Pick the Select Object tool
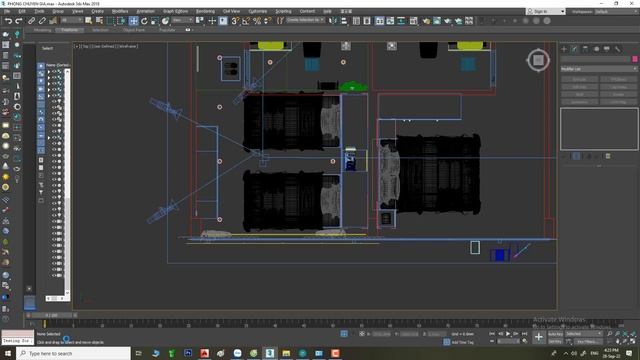Viewport: 640px width, 360px height. point(89,21)
